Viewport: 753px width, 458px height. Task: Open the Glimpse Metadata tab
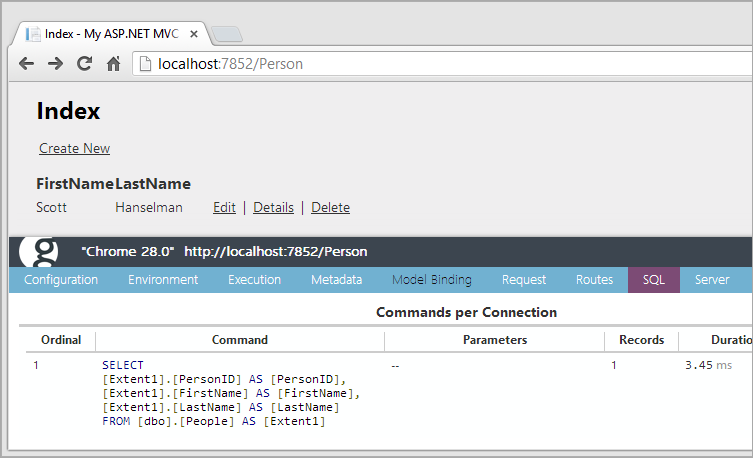[337, 280]
